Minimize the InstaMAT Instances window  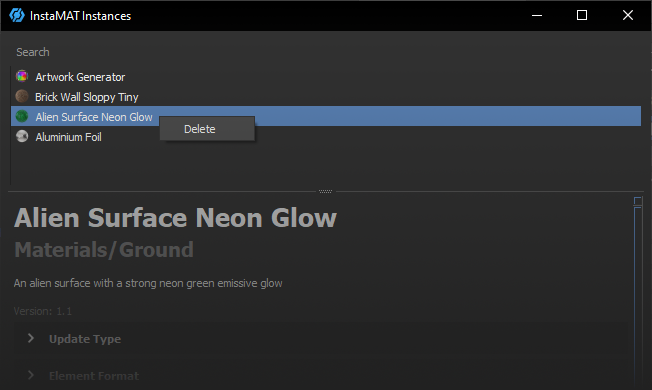point(537,15)
